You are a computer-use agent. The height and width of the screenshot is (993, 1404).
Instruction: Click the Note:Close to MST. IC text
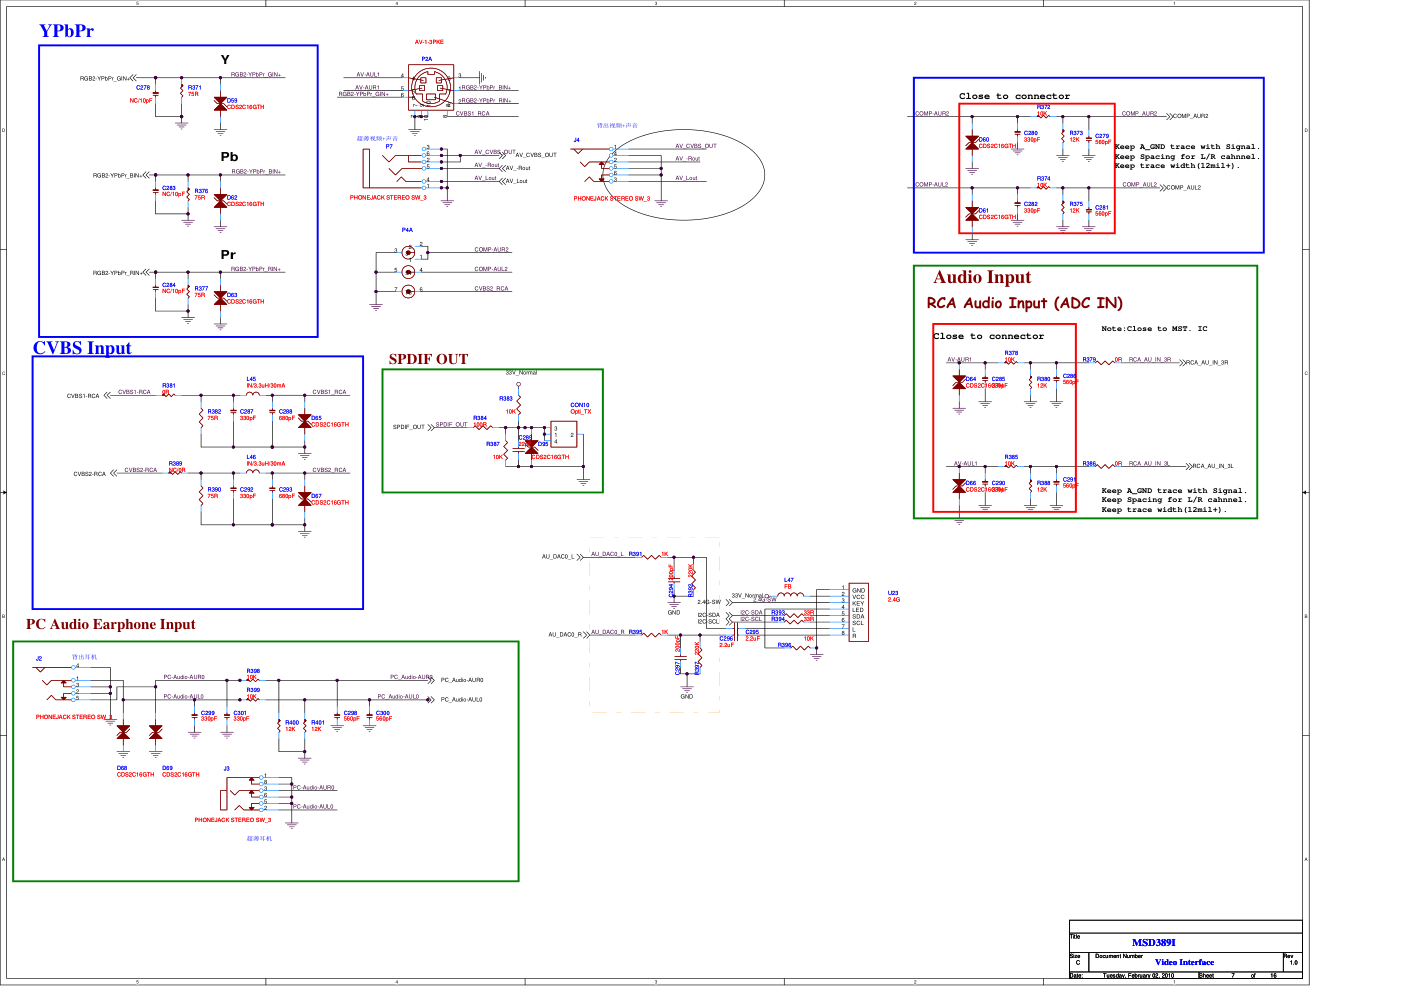(1154, 329)
